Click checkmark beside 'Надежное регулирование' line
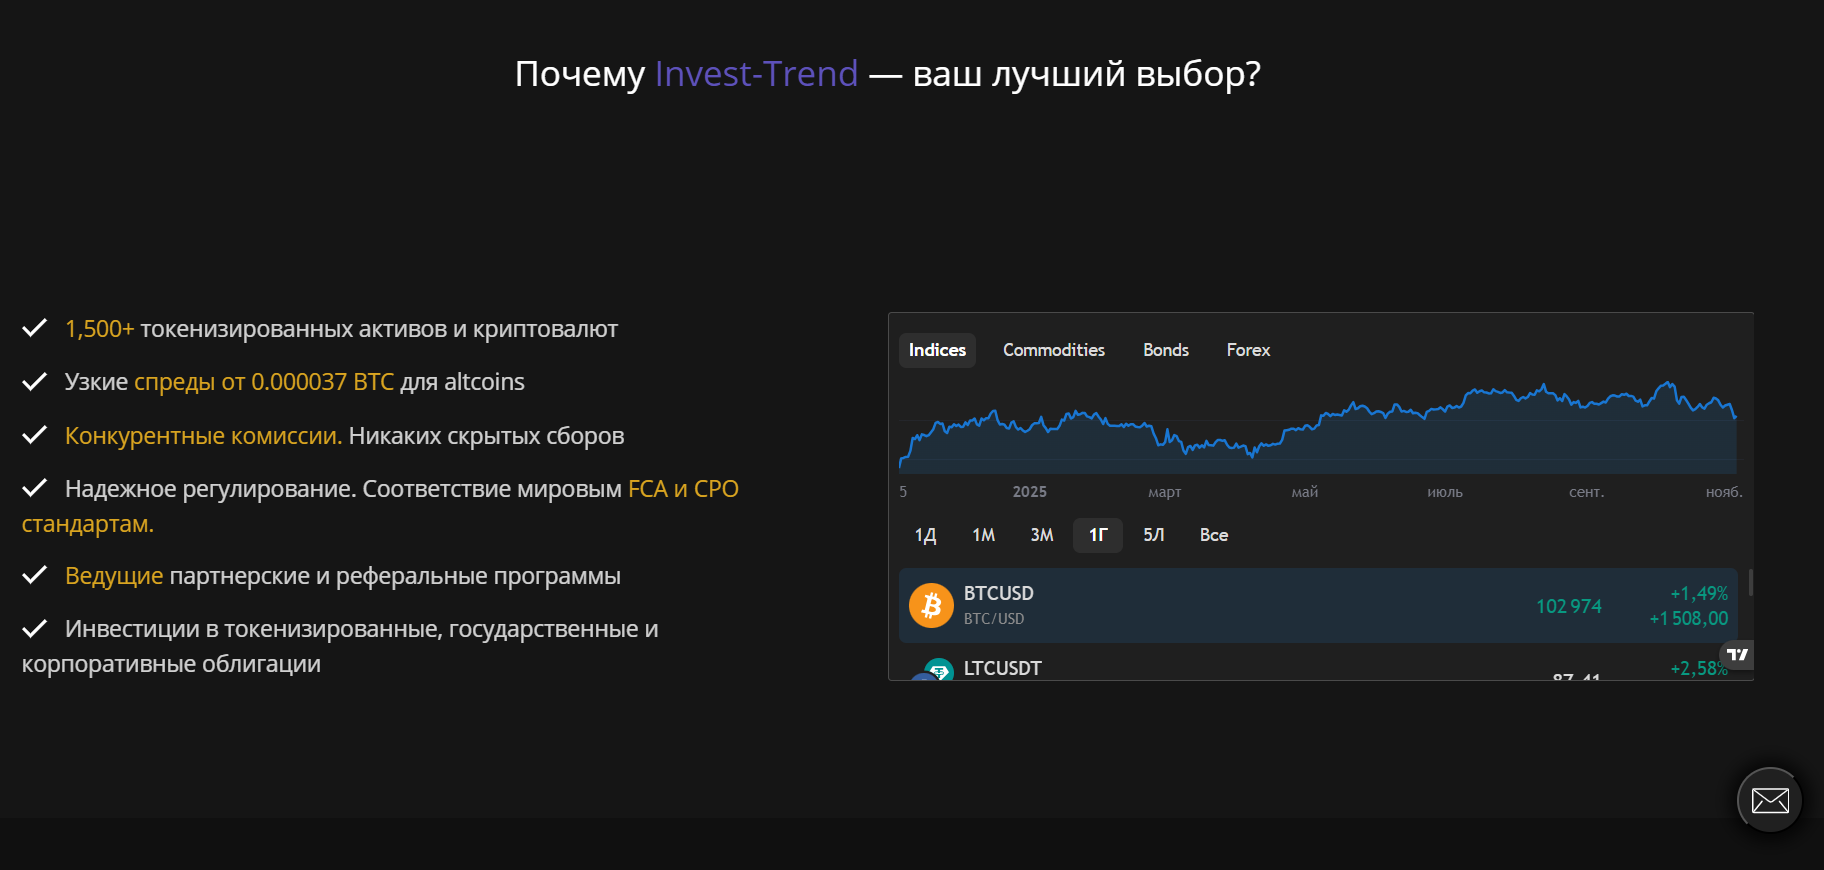This screenshot has height=870, width=1824. pyautogui.click(x=35, y=487)
